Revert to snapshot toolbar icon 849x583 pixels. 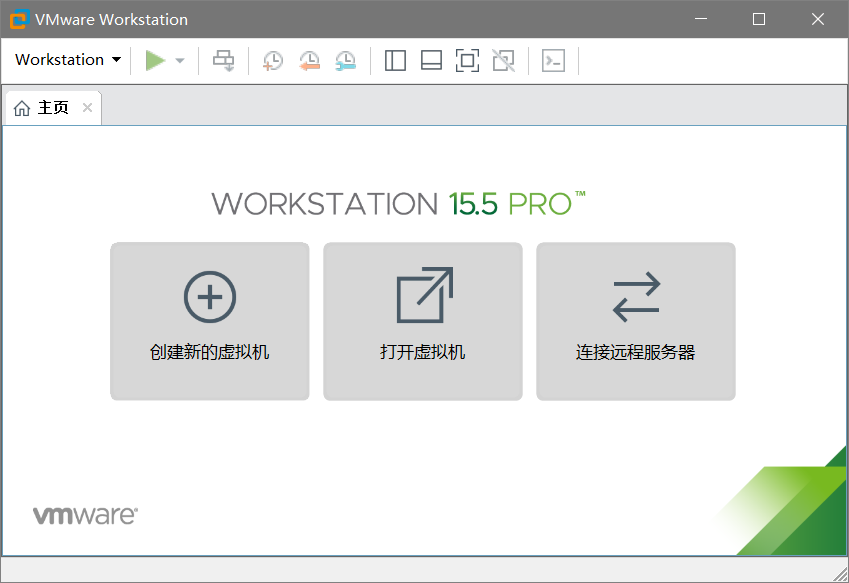pos(309,61)
